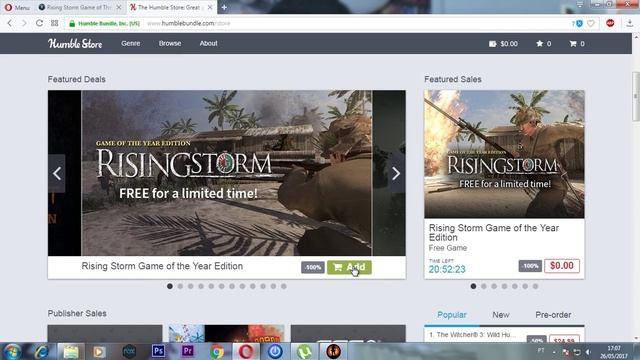Open a new browser tab

point(224,7)
